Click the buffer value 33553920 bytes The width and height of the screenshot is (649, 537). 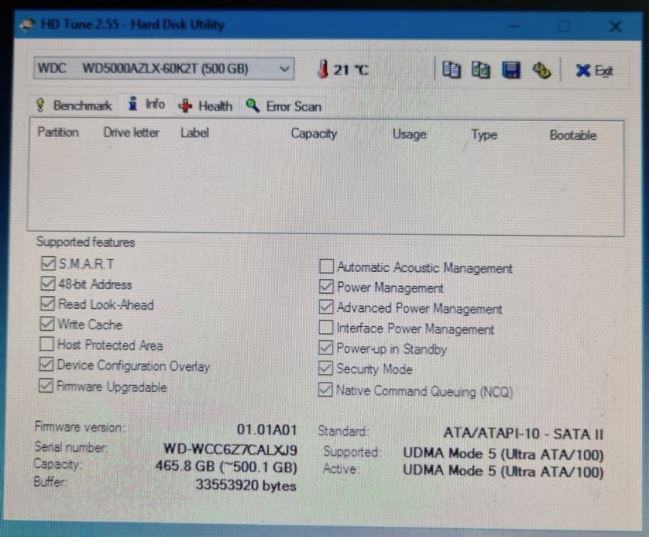(x=246, y=485)
